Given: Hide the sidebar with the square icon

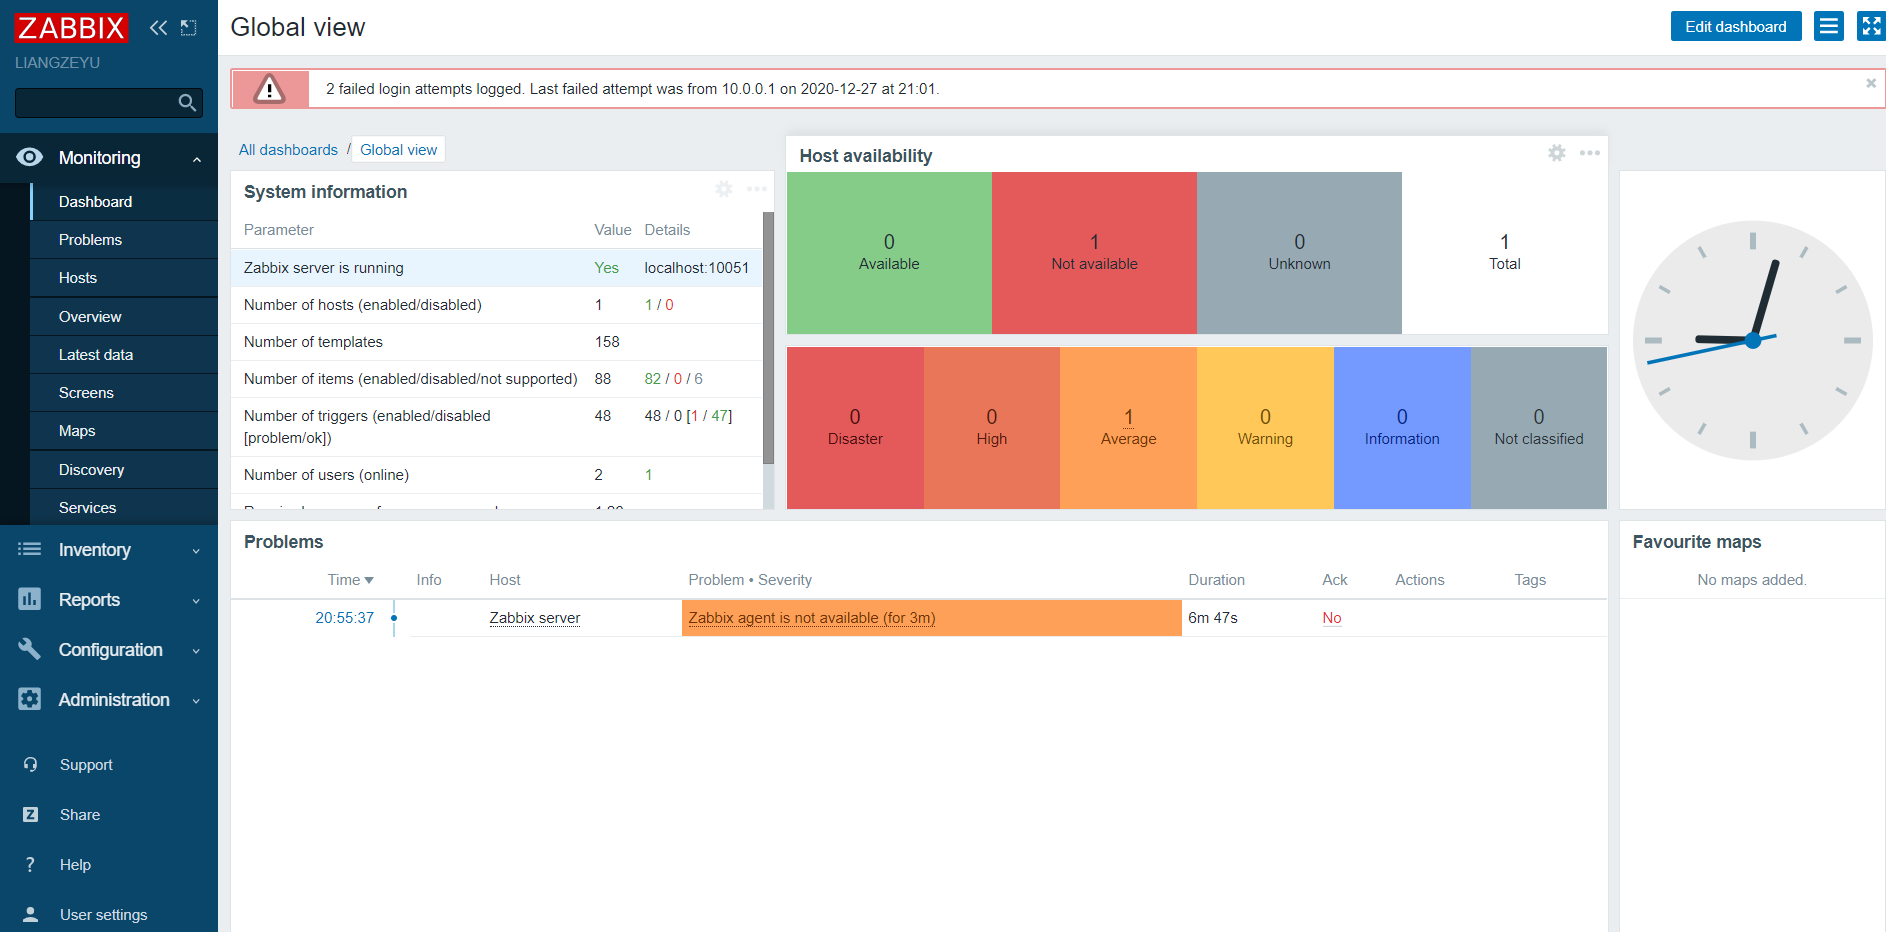Looking at the screenshot, I should coord(188,28).
